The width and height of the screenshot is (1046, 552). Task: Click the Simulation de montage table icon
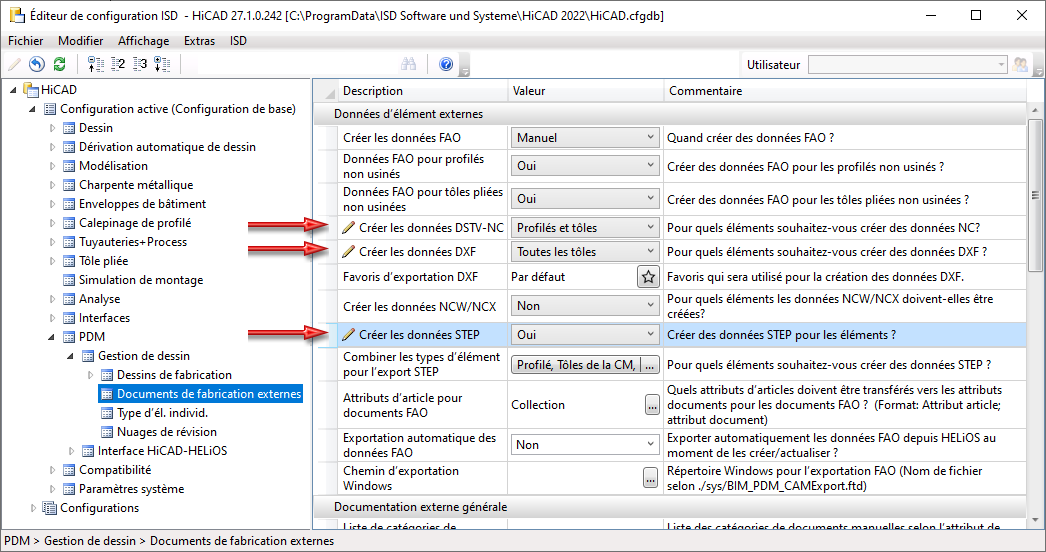69,280
